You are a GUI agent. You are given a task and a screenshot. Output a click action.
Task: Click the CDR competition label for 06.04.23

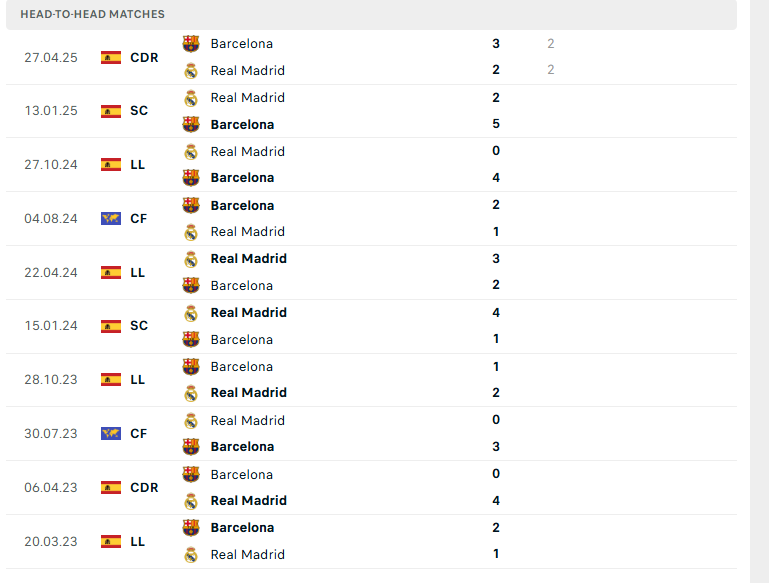coord(144,487)
